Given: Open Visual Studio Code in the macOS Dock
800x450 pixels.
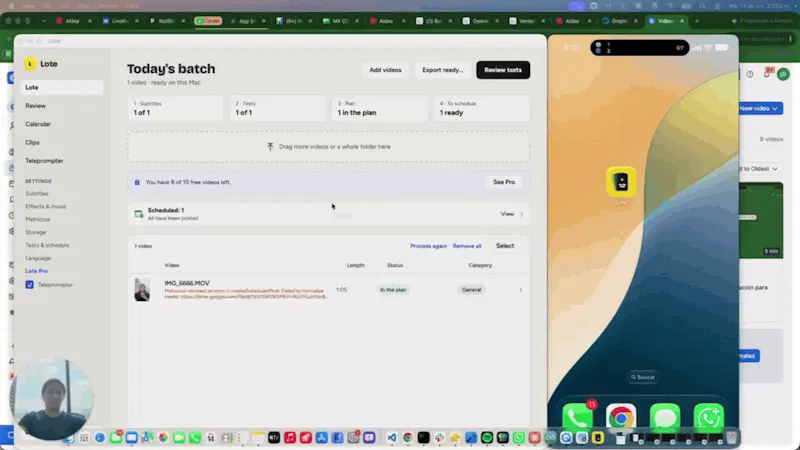Looking at the screenshot, I should (x=391, y=438).
